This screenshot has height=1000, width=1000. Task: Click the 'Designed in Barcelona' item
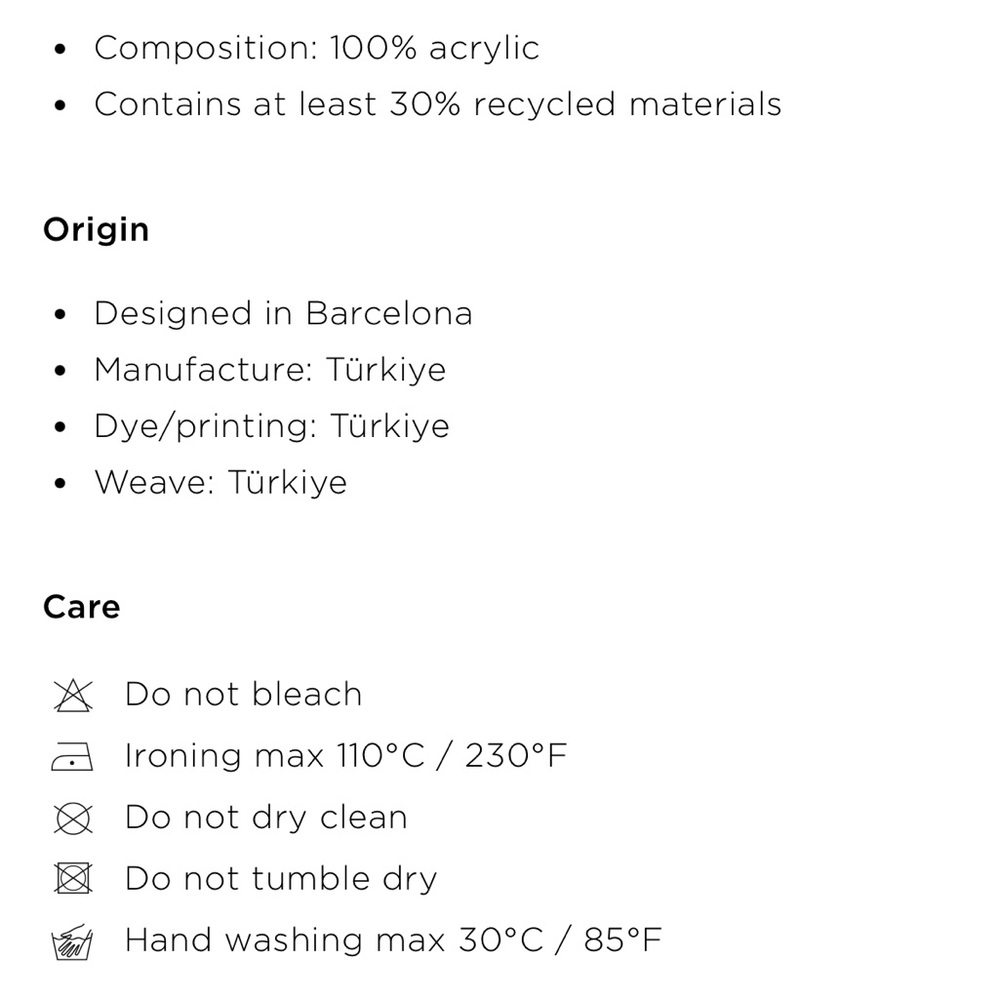click(x=283, y=314)
